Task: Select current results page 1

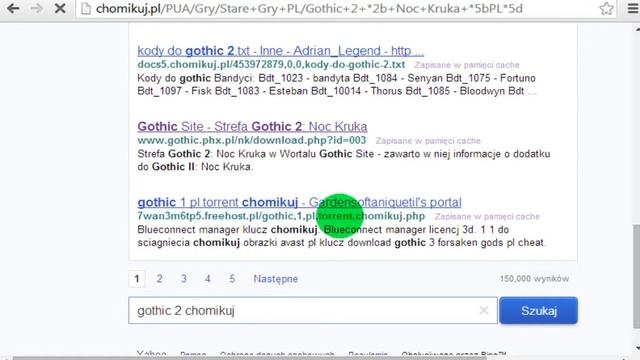Action: 137,279
